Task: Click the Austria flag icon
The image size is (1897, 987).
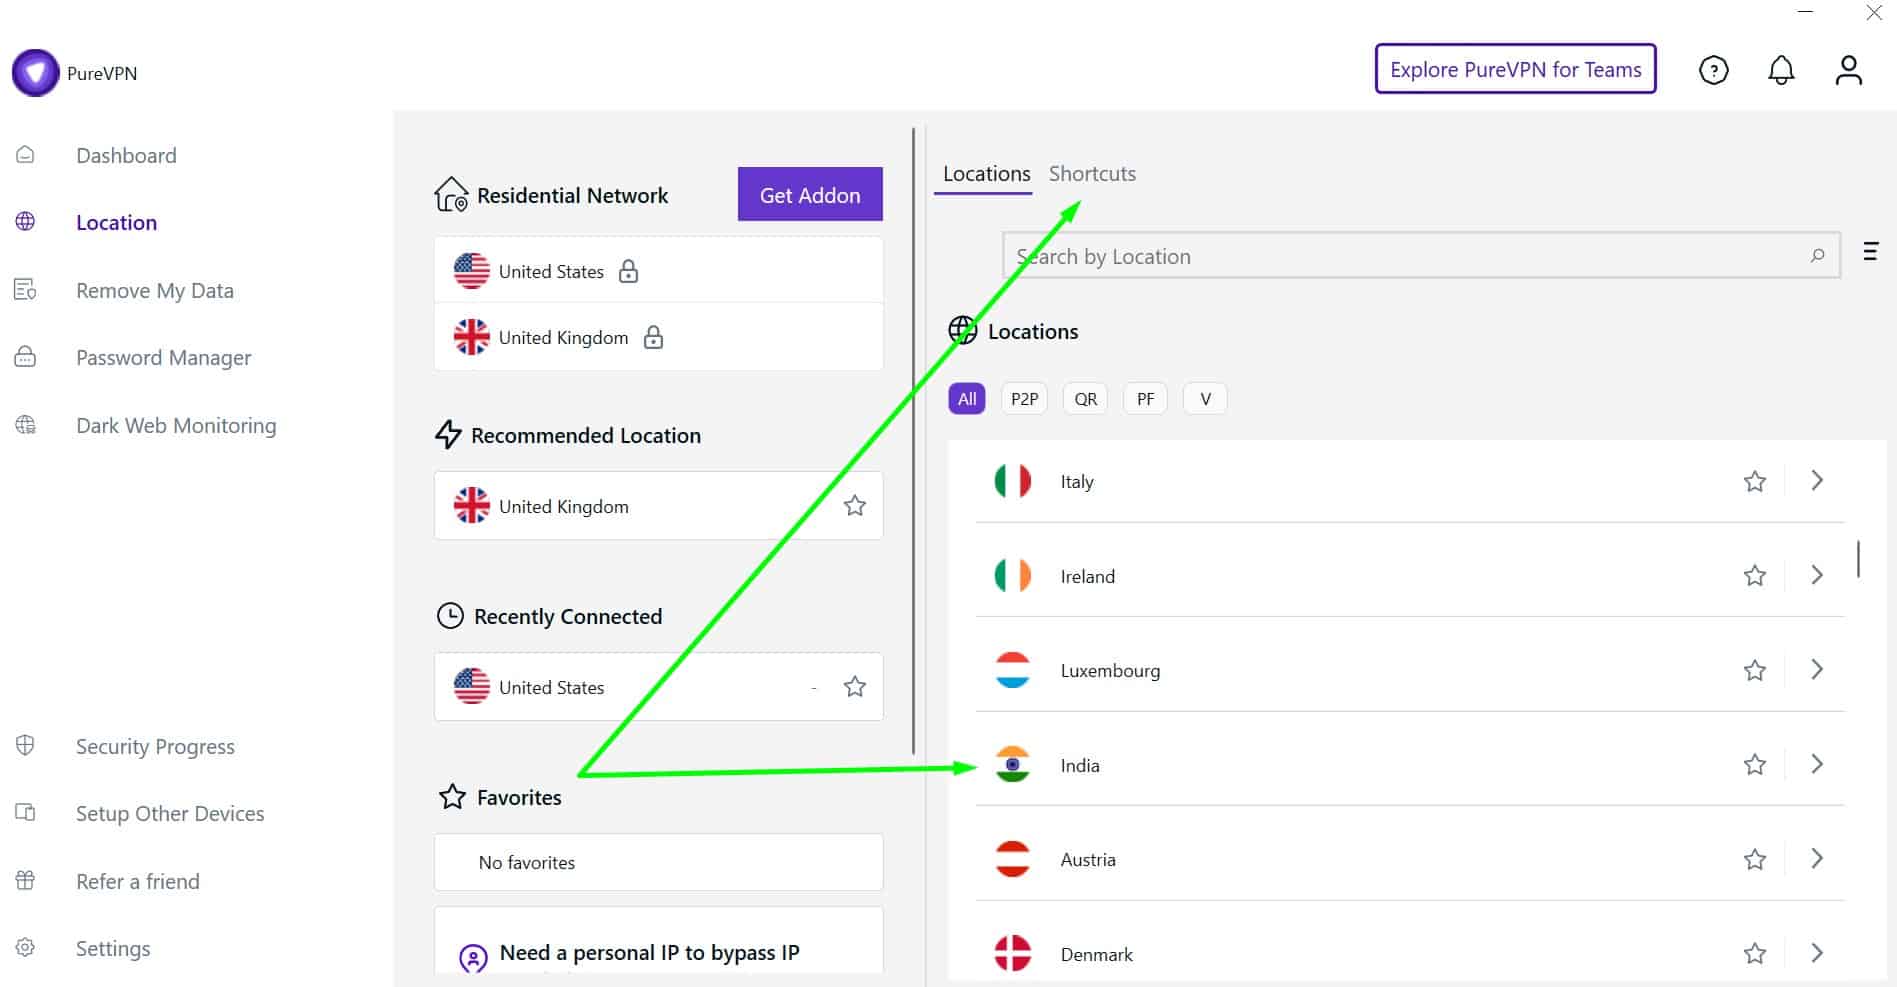Action: [1012, 859]
